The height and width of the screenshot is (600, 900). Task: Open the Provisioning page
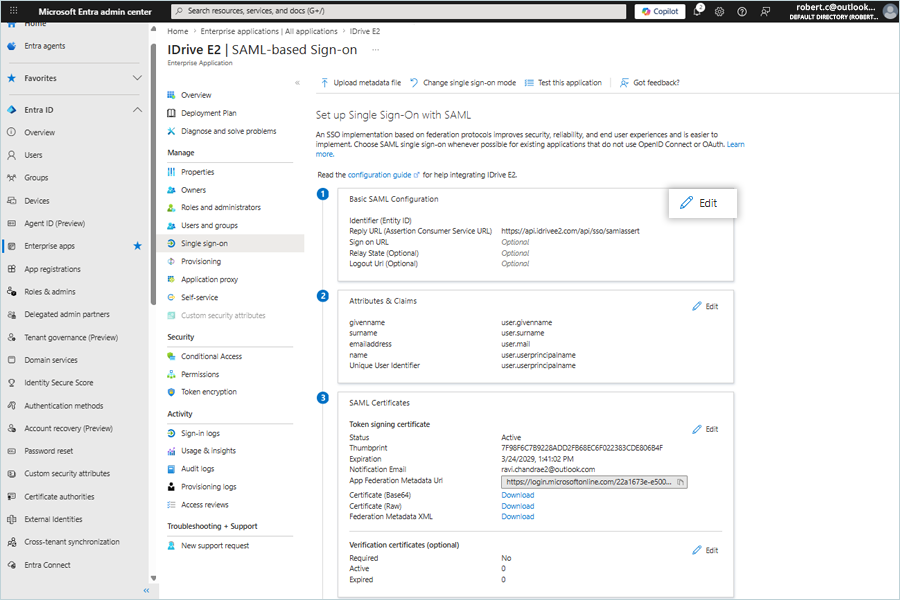[201, 261]
